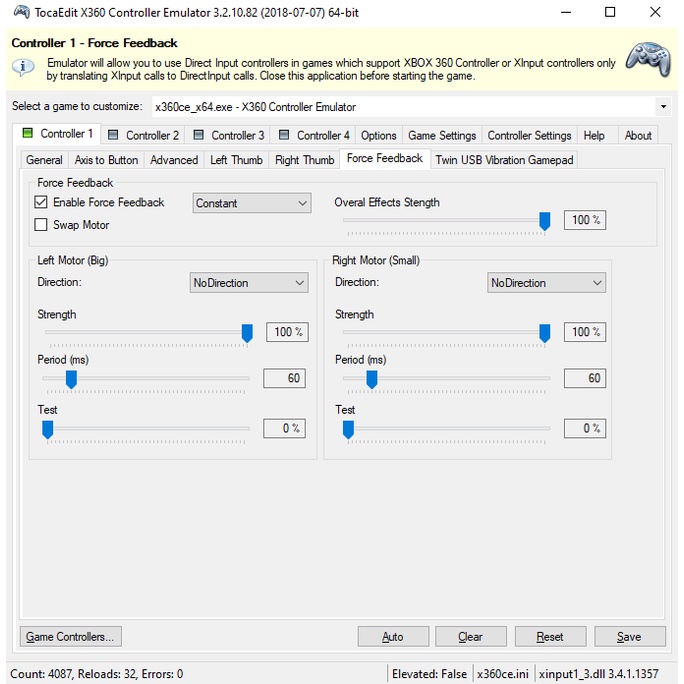Click the app icon in the title bar
The height and width of the screenshot is (684, 684).
pos(19,13)
